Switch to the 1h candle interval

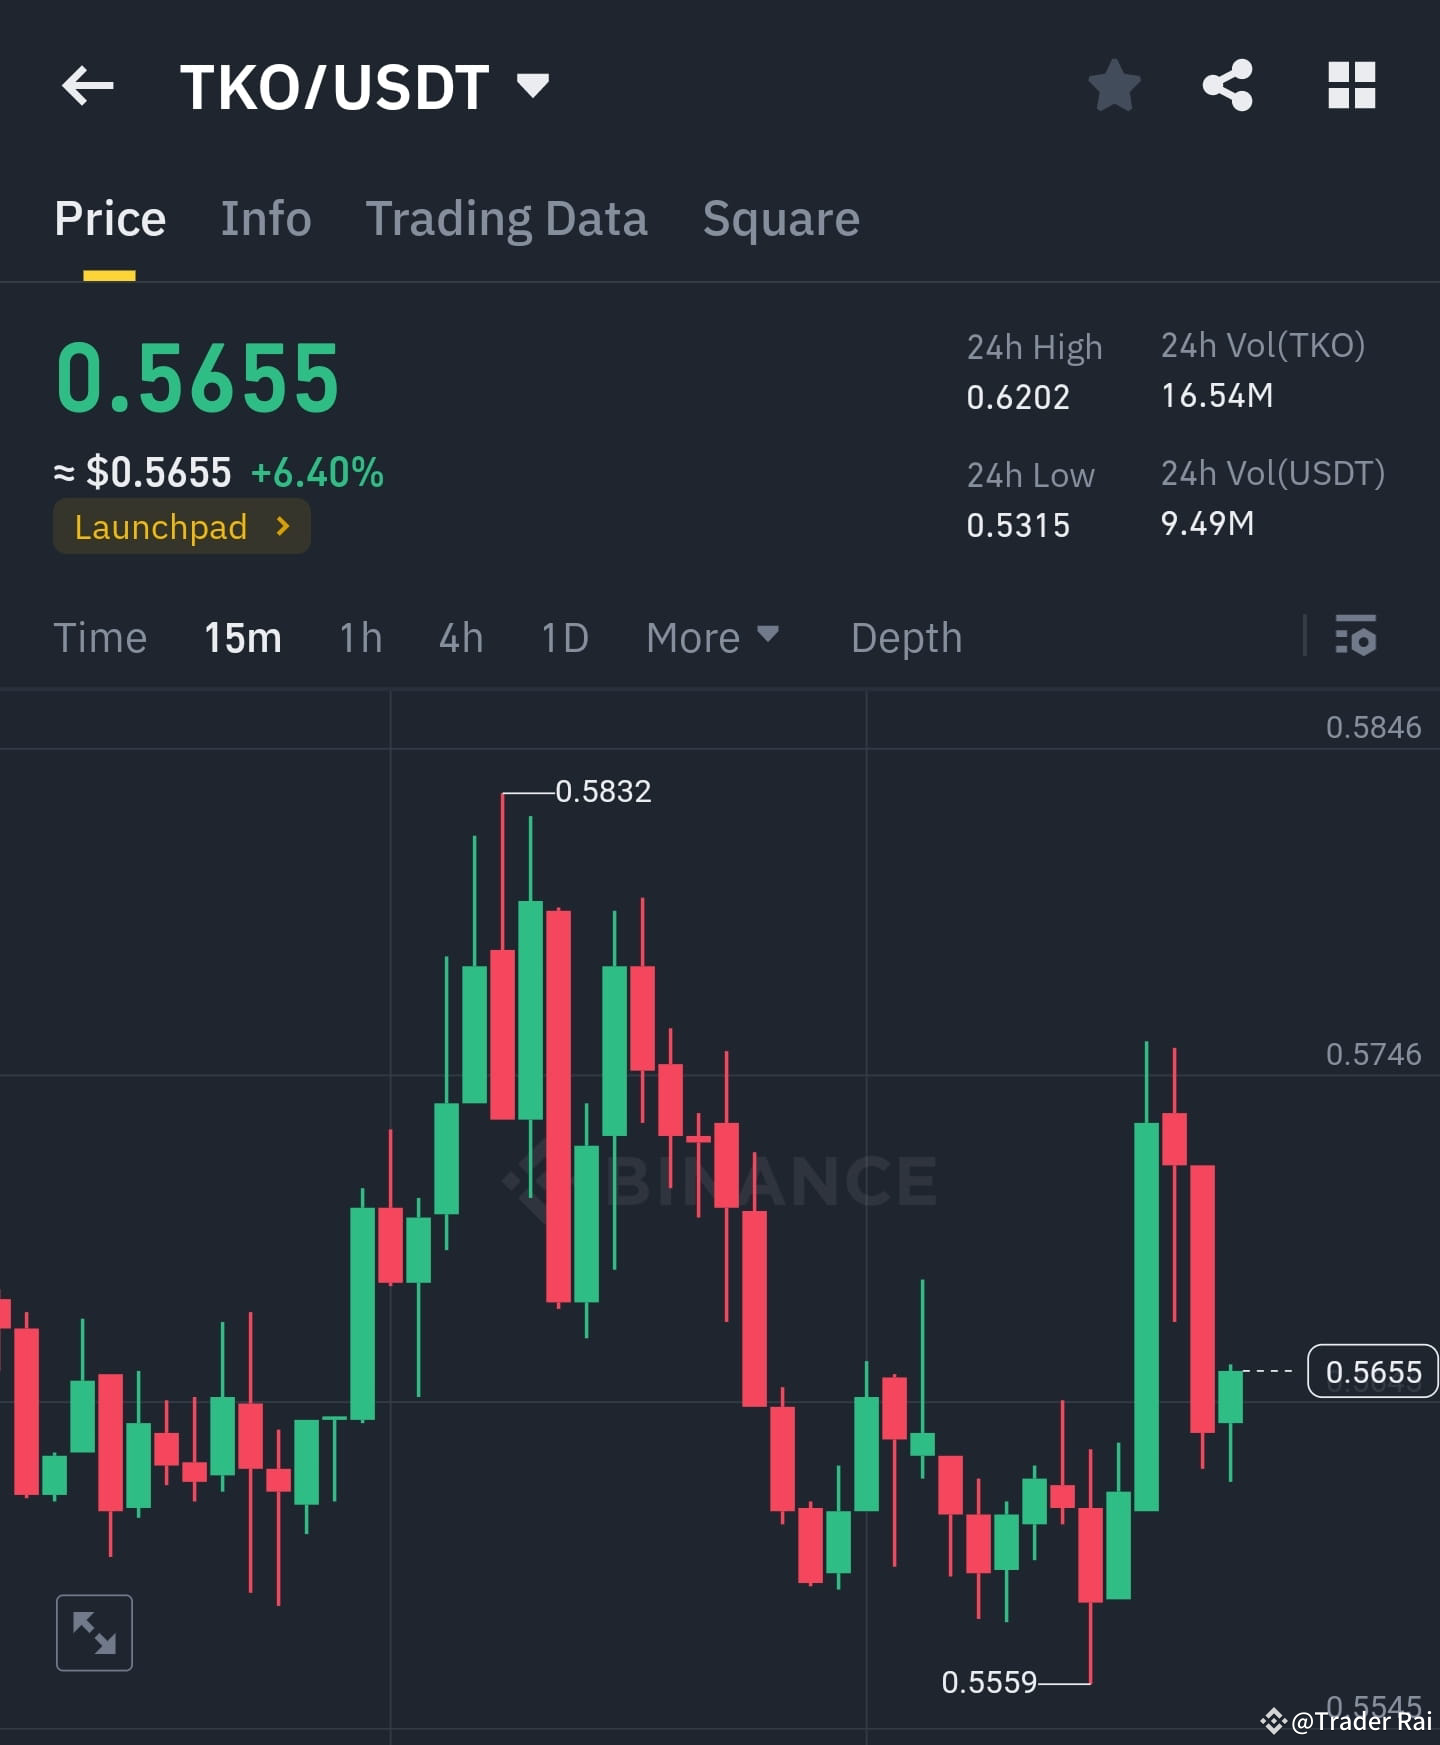tap(359, 637)
